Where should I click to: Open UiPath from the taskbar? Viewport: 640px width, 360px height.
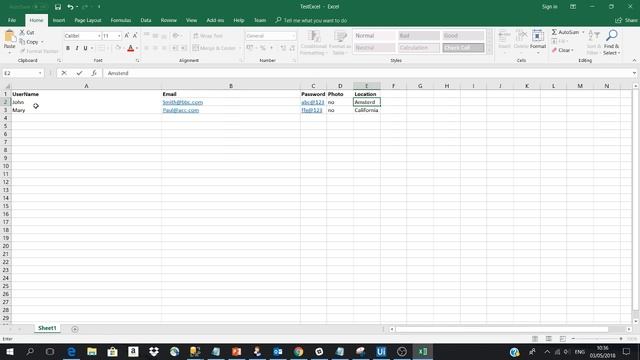[x=381, y=351]
